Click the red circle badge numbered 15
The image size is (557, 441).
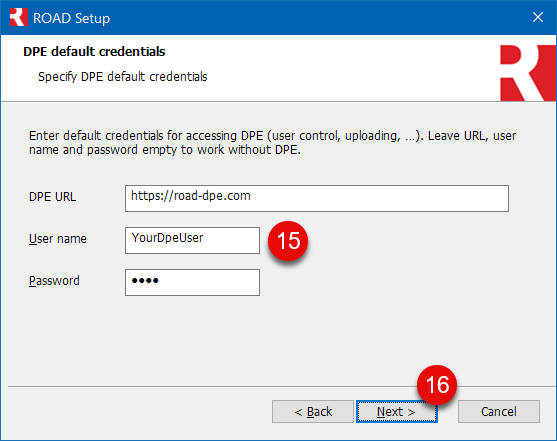288,241
